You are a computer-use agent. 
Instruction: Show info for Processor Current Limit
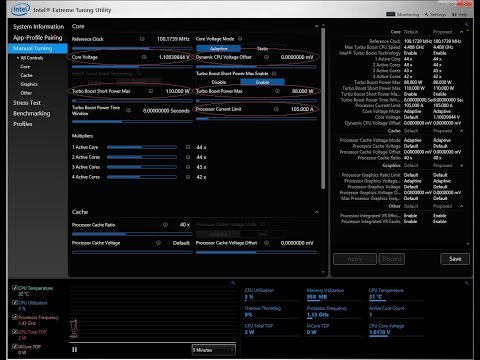pos(276,109)
